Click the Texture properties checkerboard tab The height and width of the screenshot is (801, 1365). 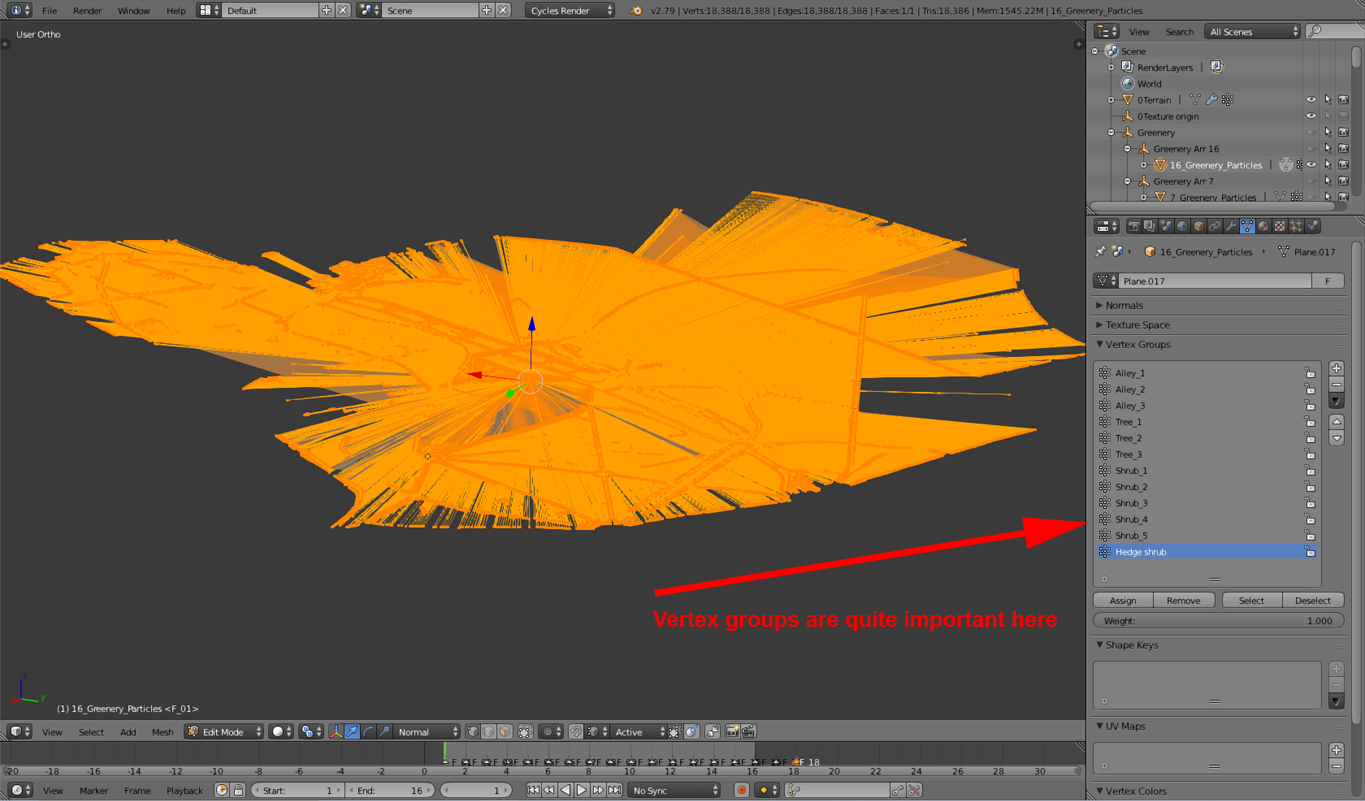1280,227
